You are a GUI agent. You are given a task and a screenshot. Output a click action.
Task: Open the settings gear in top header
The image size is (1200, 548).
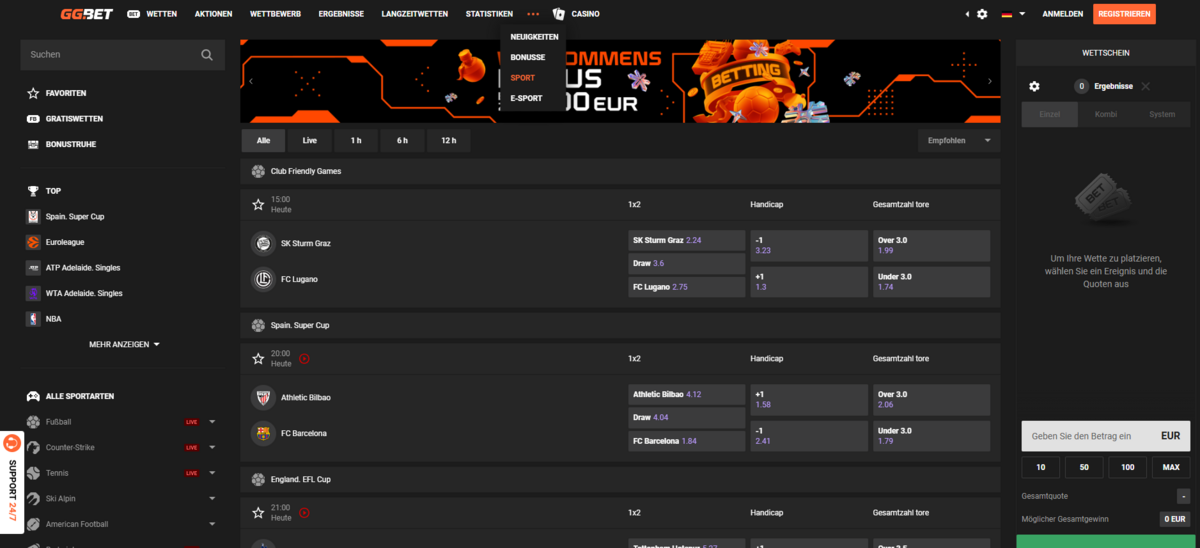click(x=982, y=14)
